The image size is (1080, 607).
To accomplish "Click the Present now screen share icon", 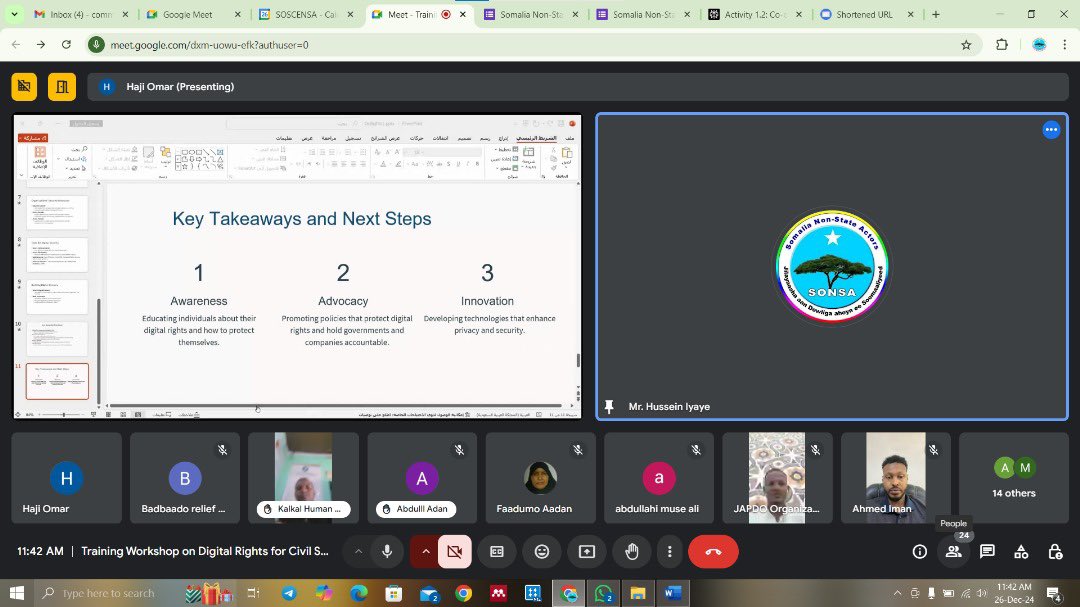I will click(587, 551).
